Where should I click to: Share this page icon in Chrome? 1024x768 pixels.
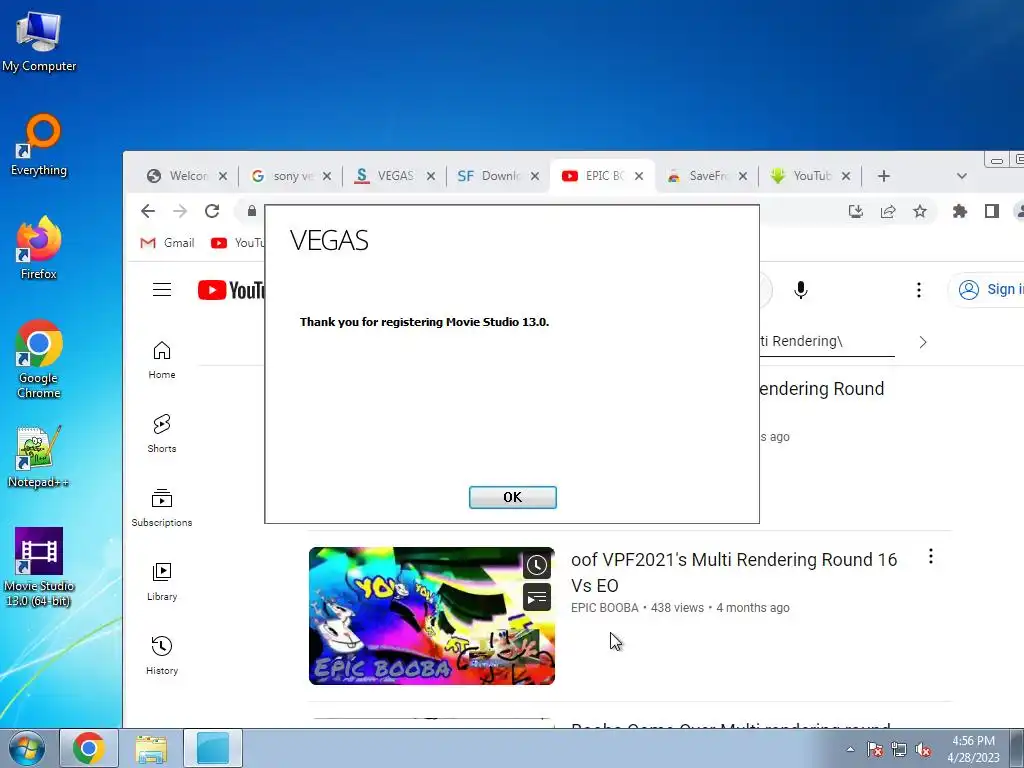point(888,211)
